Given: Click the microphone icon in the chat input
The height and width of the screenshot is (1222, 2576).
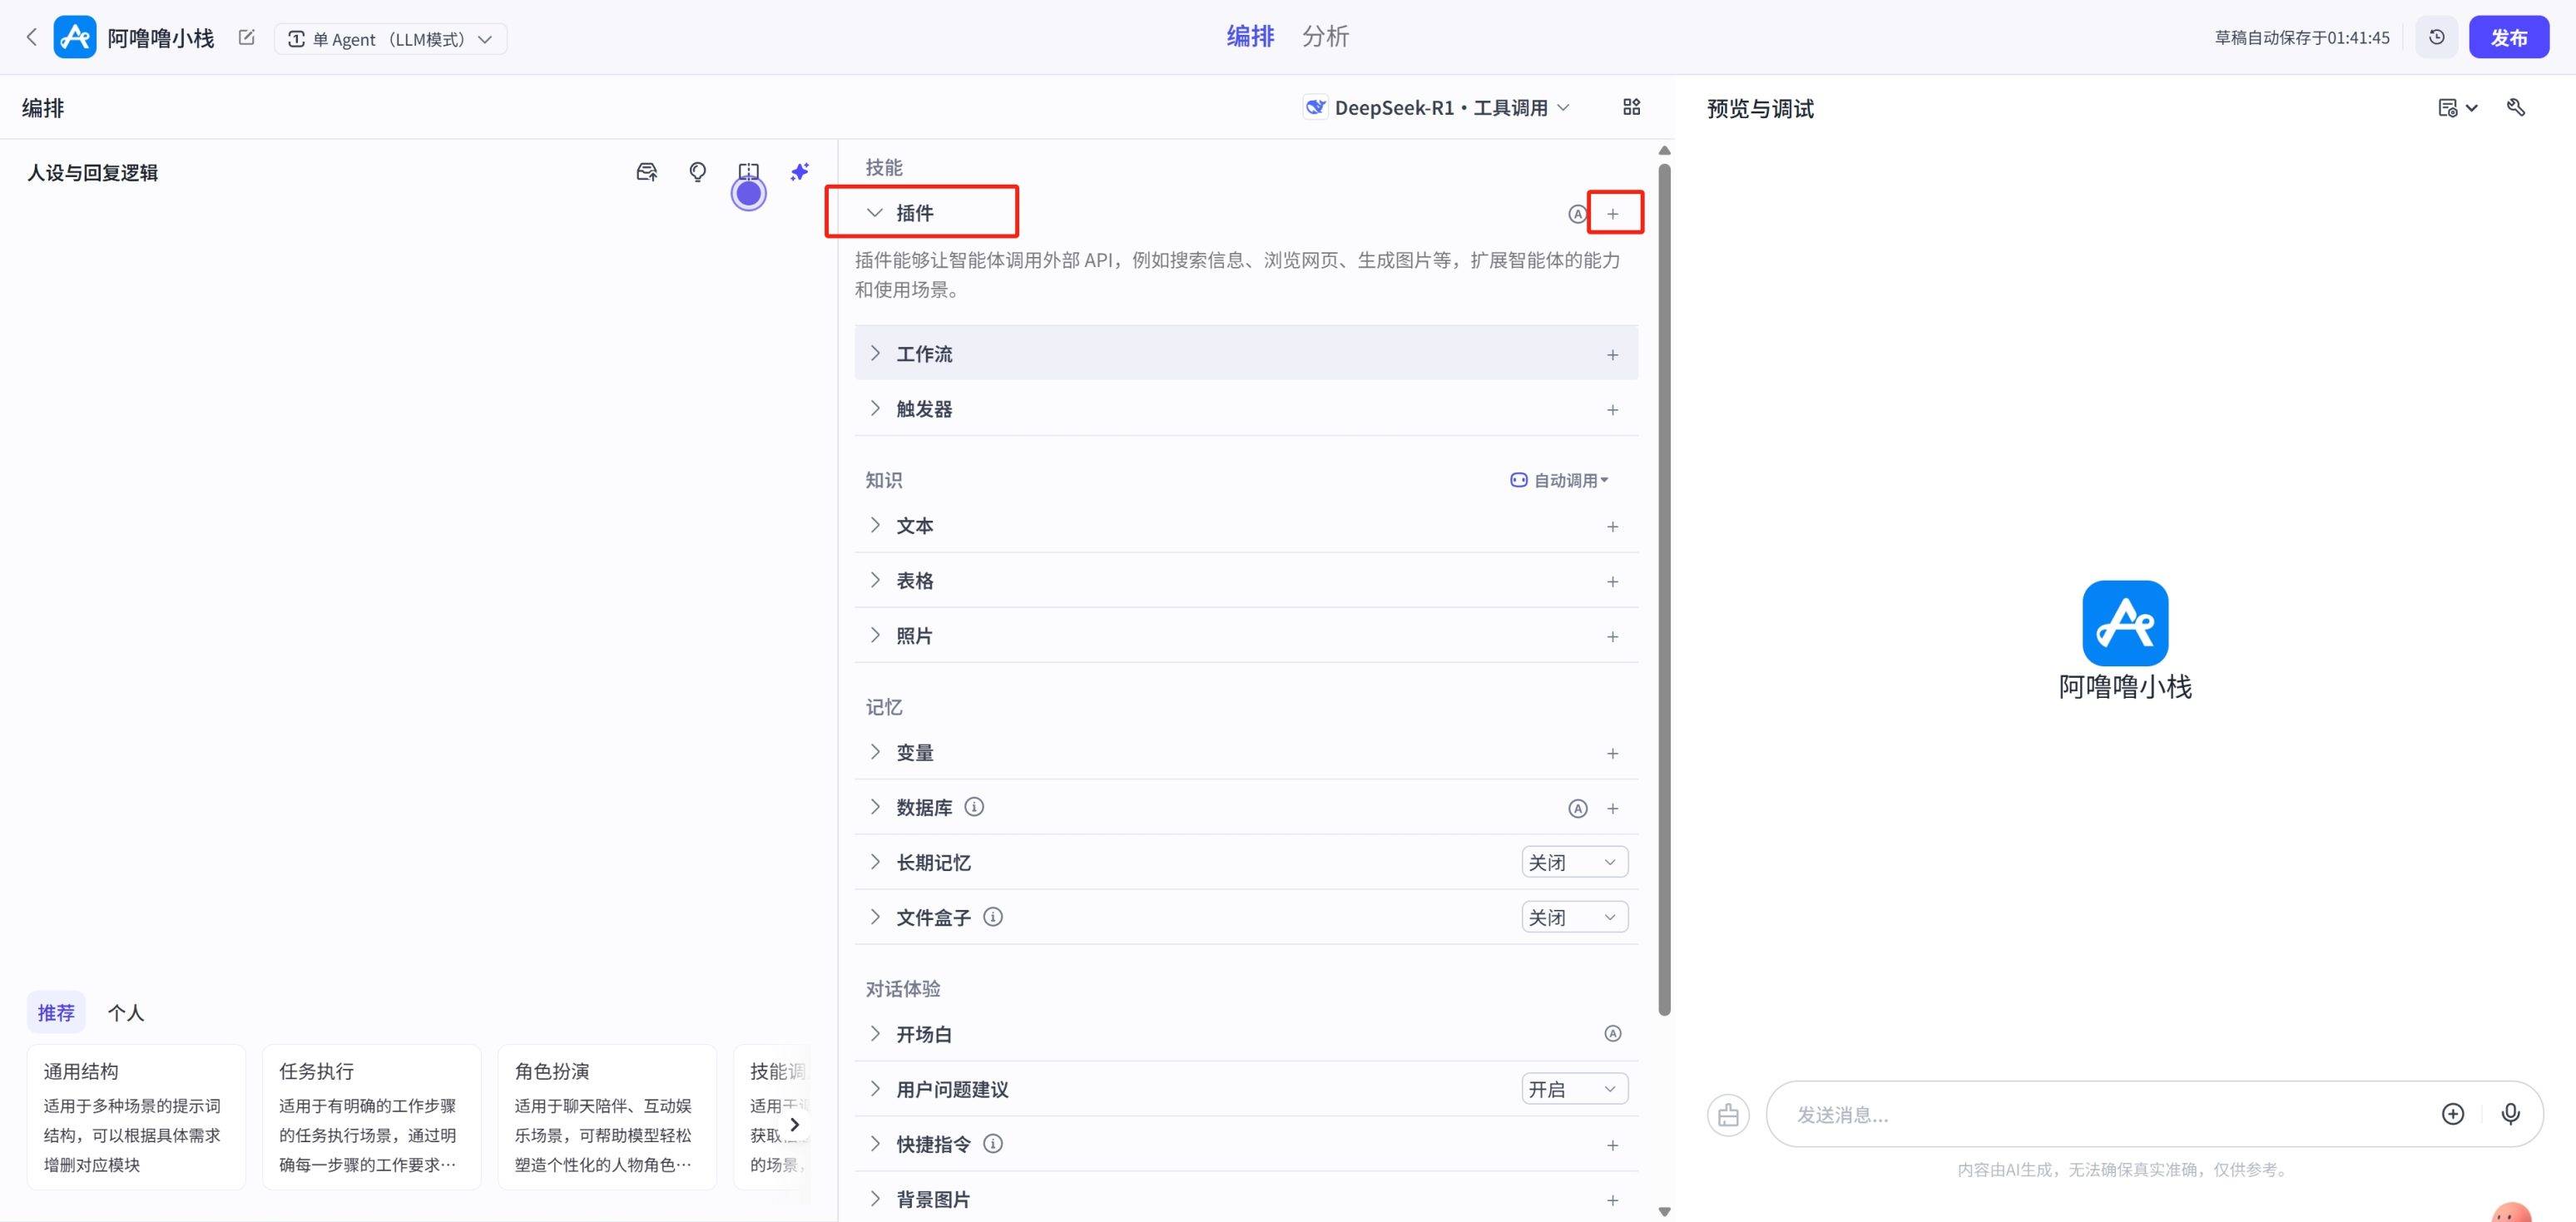Looking at the screenshot, I should pyautogui.click(x=2510, y=1113).
